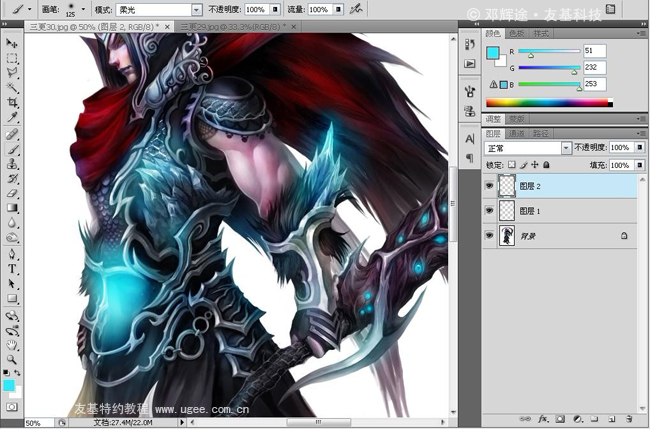The width and height of the screenshot is (650, 429).
Task: Toggle lock position
Action: [535, 165]
